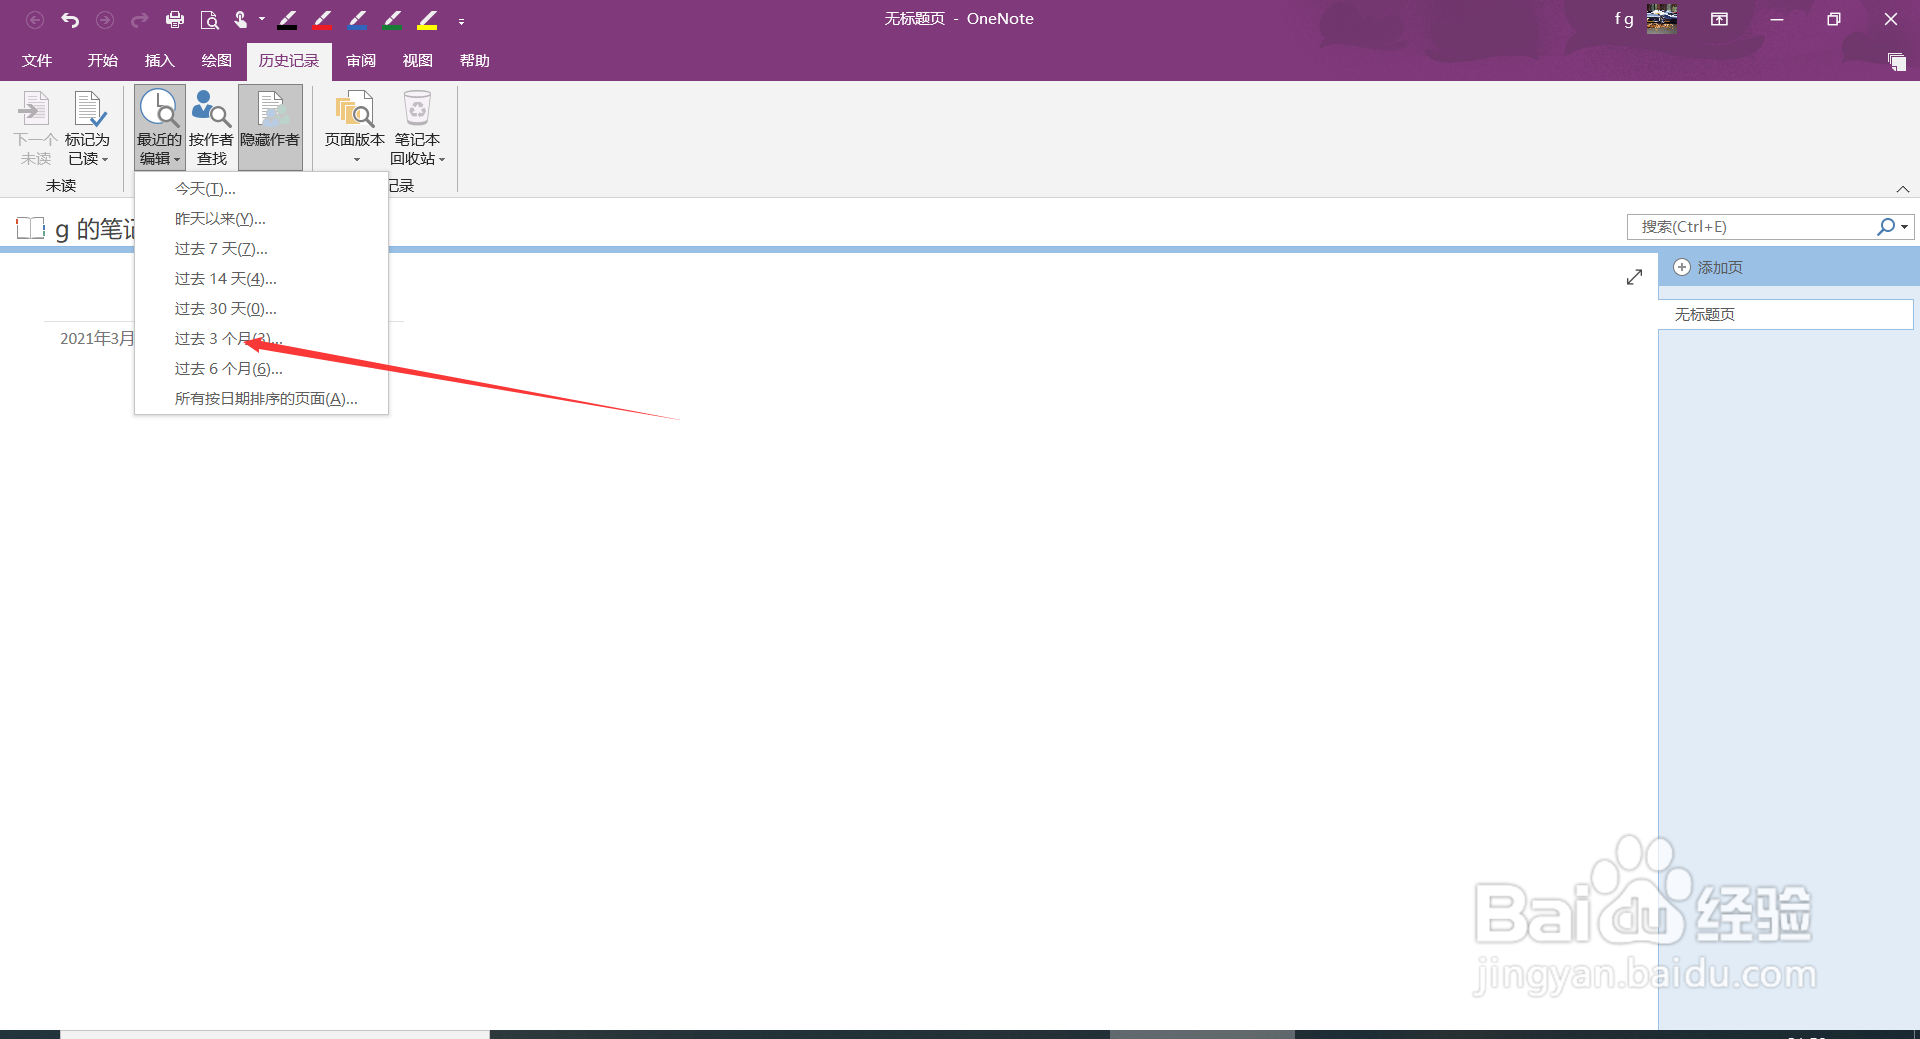Image resolution: width=1920 pixels, height=1039 pixels.
Task: Choose 过去 14 天(4)... menu item
Action: pos(261,279)
